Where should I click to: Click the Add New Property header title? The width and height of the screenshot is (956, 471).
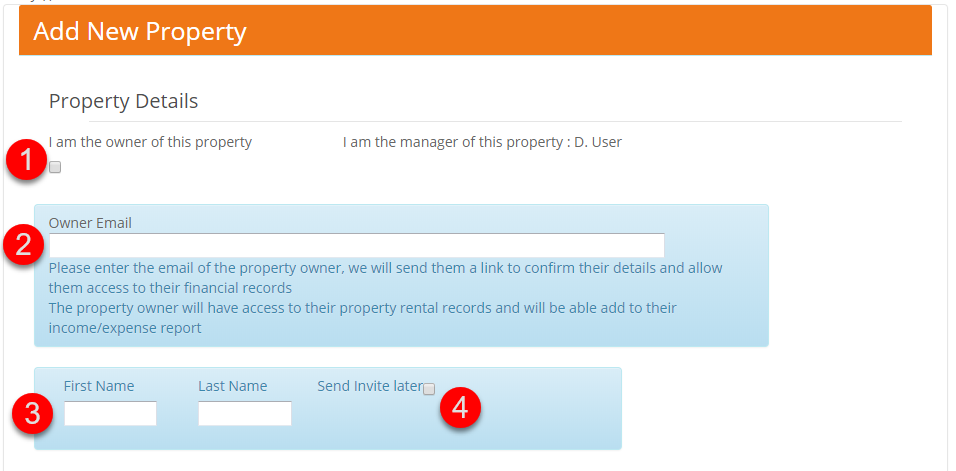point(140,31)
